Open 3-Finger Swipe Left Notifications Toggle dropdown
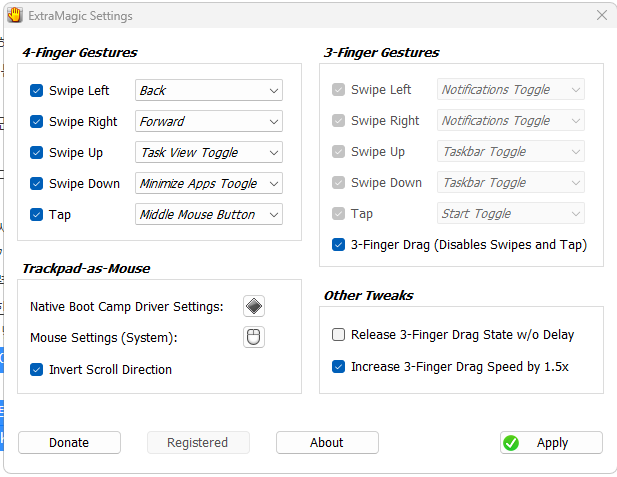This screenshot has width=617, height=477. (511, 89)
